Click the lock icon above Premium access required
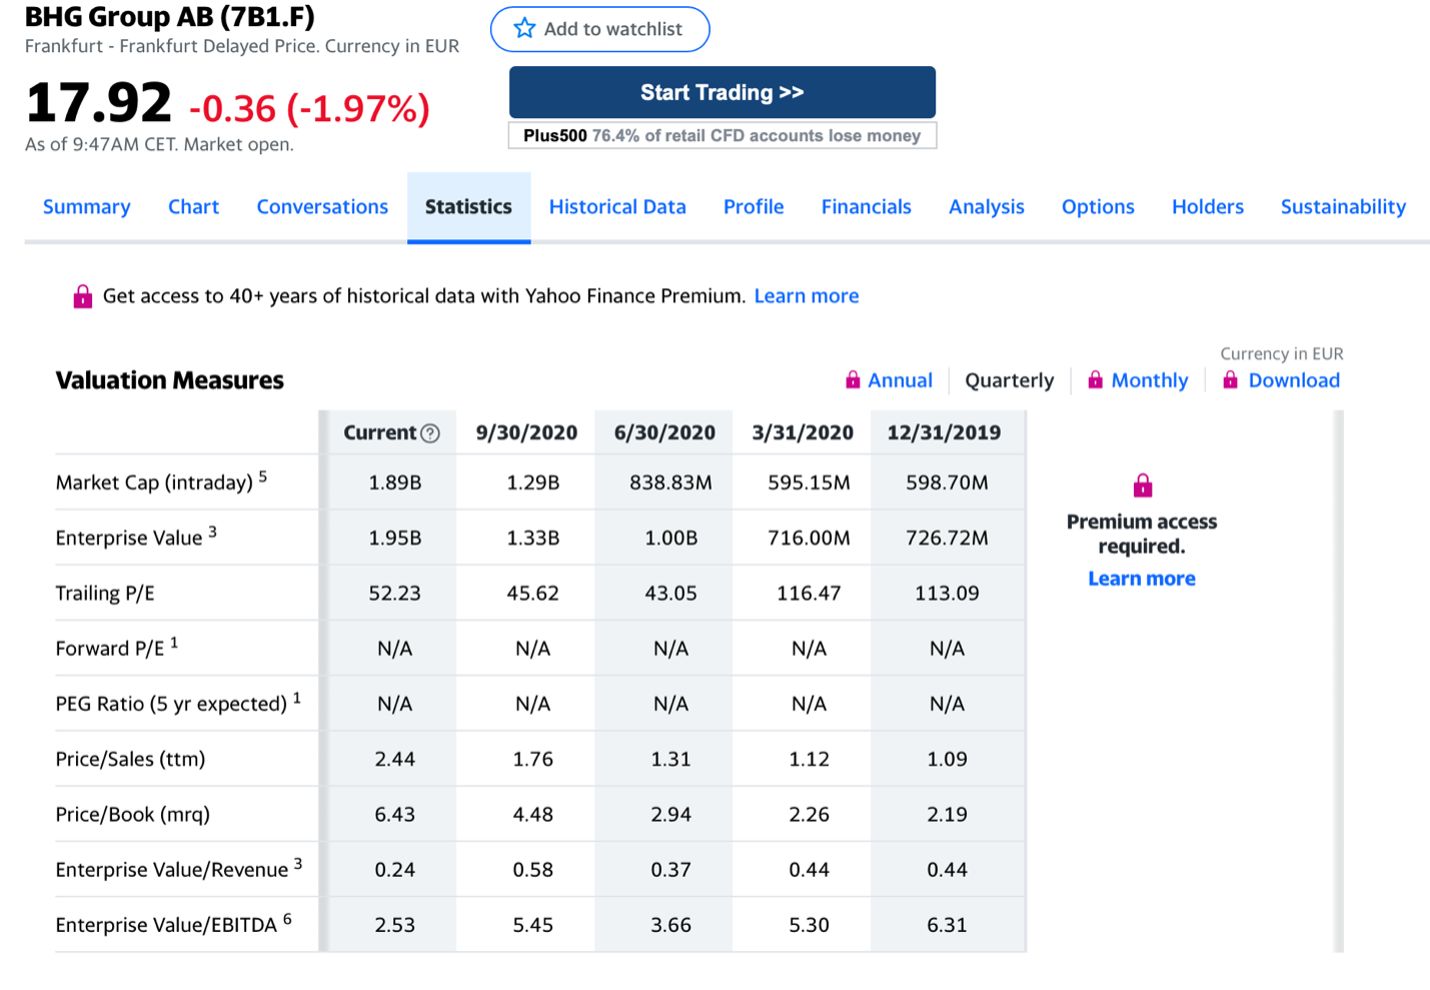1430x990 pixels. (x=1142, y=486)
